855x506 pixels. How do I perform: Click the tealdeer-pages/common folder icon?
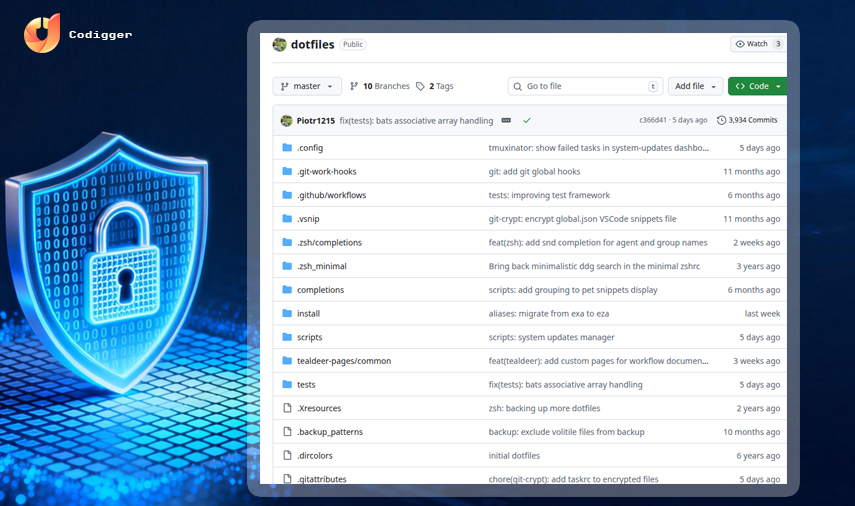tap(287, 360)
